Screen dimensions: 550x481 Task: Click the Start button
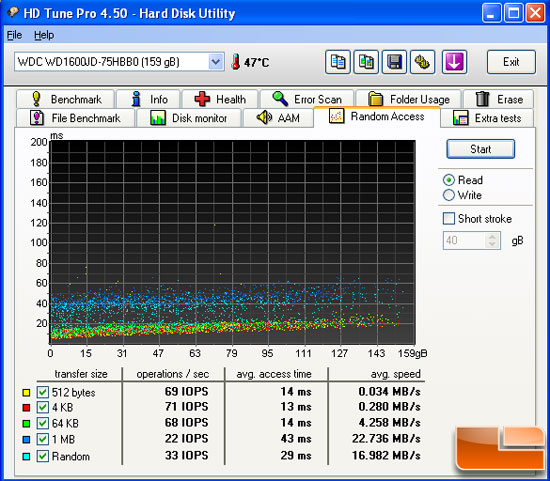point(481,149)
